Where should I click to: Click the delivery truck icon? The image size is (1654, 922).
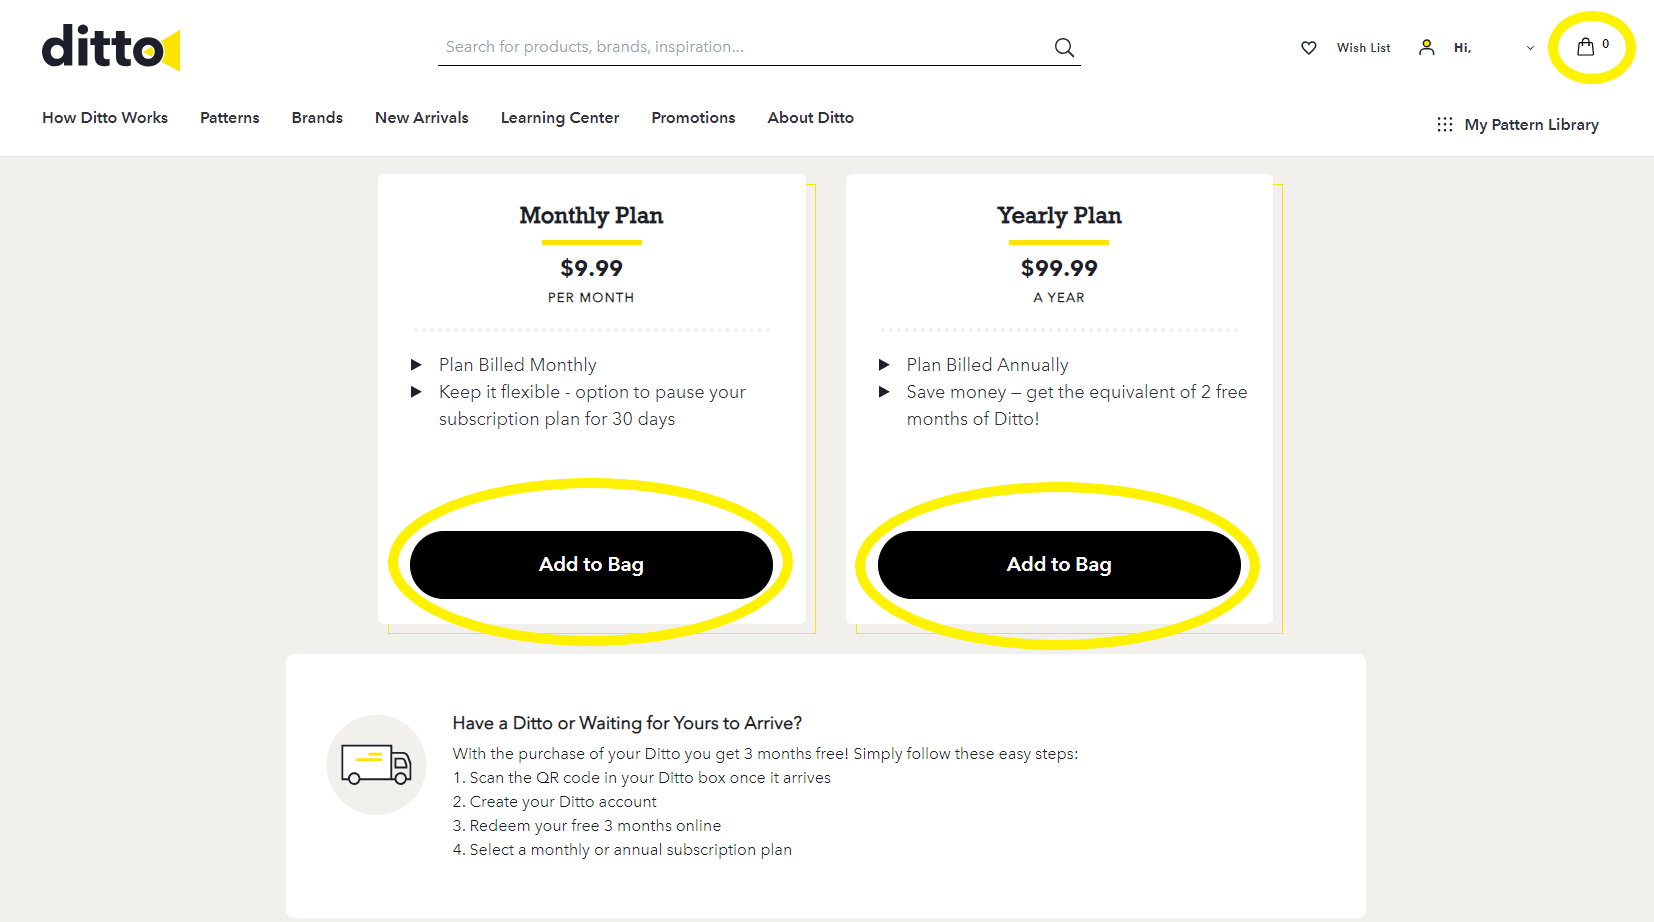(x=376, y=764)
